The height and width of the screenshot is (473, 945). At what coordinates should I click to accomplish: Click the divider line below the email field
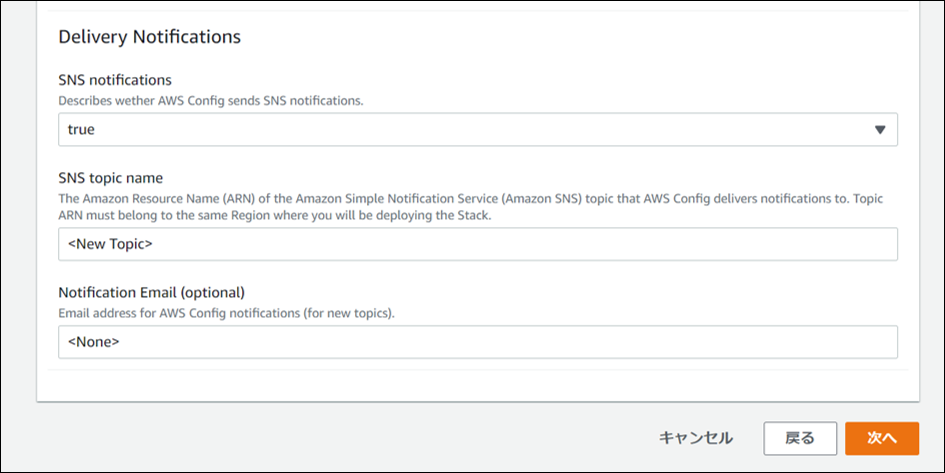[477, 371]
